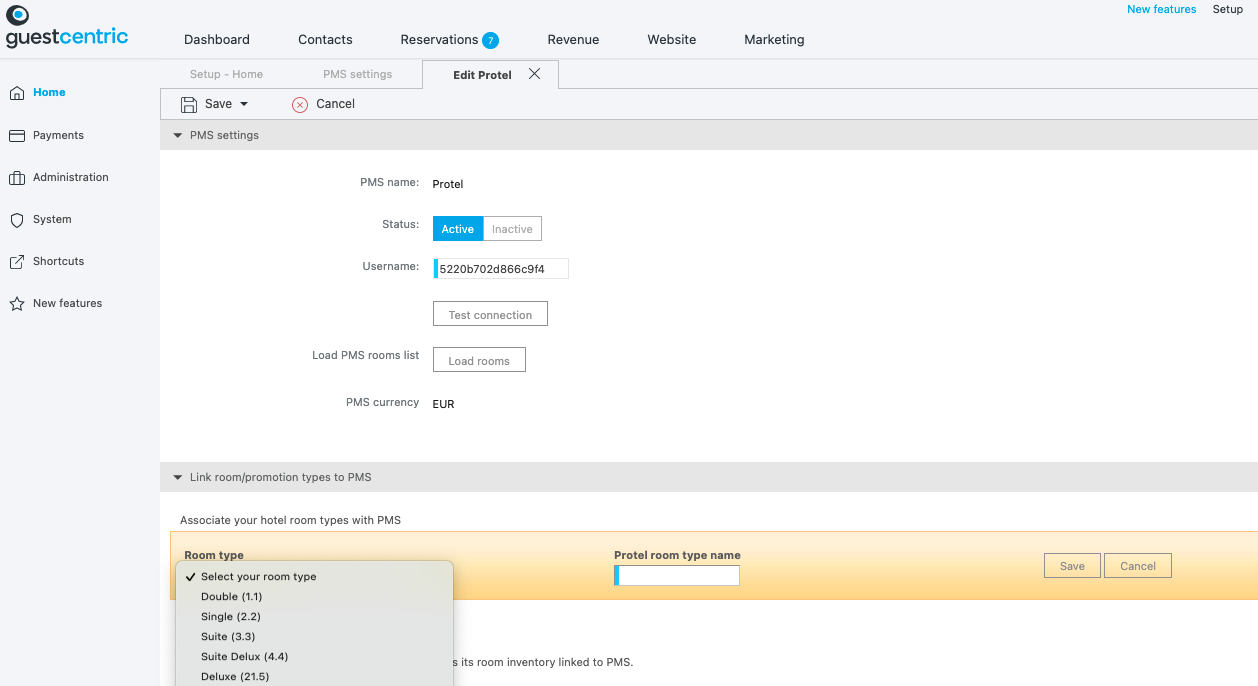
Task: Open Setup link at top right
Action: tap(1228, 9)
